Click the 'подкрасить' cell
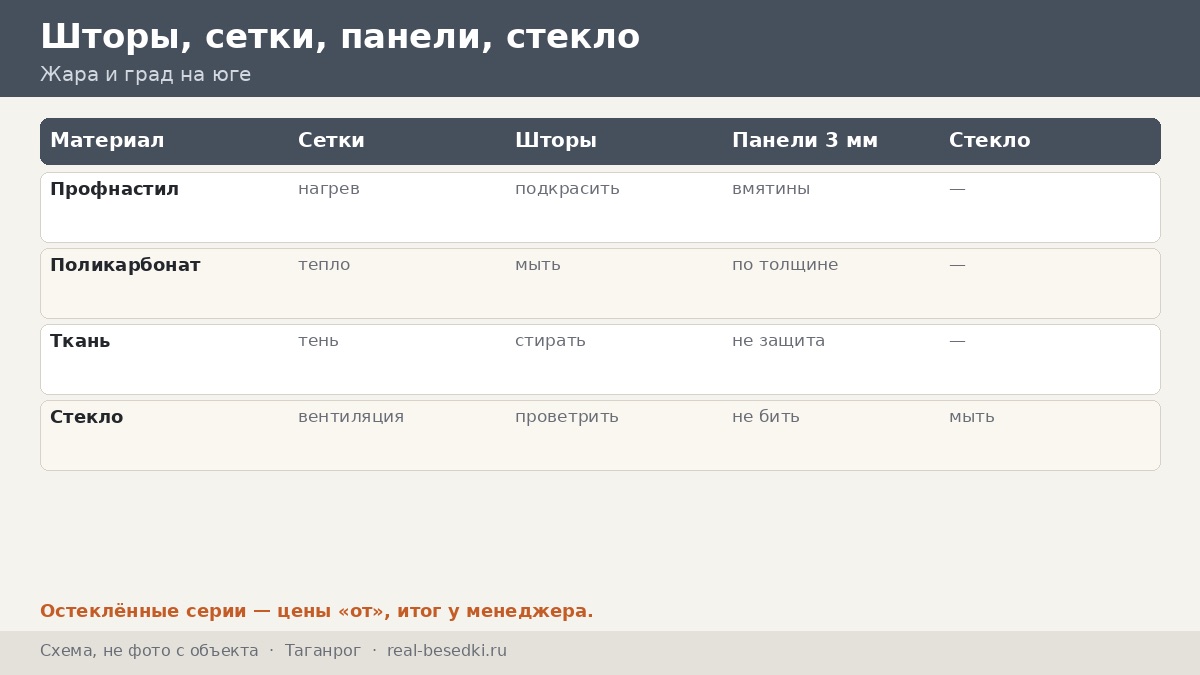 tap(567, 189)
